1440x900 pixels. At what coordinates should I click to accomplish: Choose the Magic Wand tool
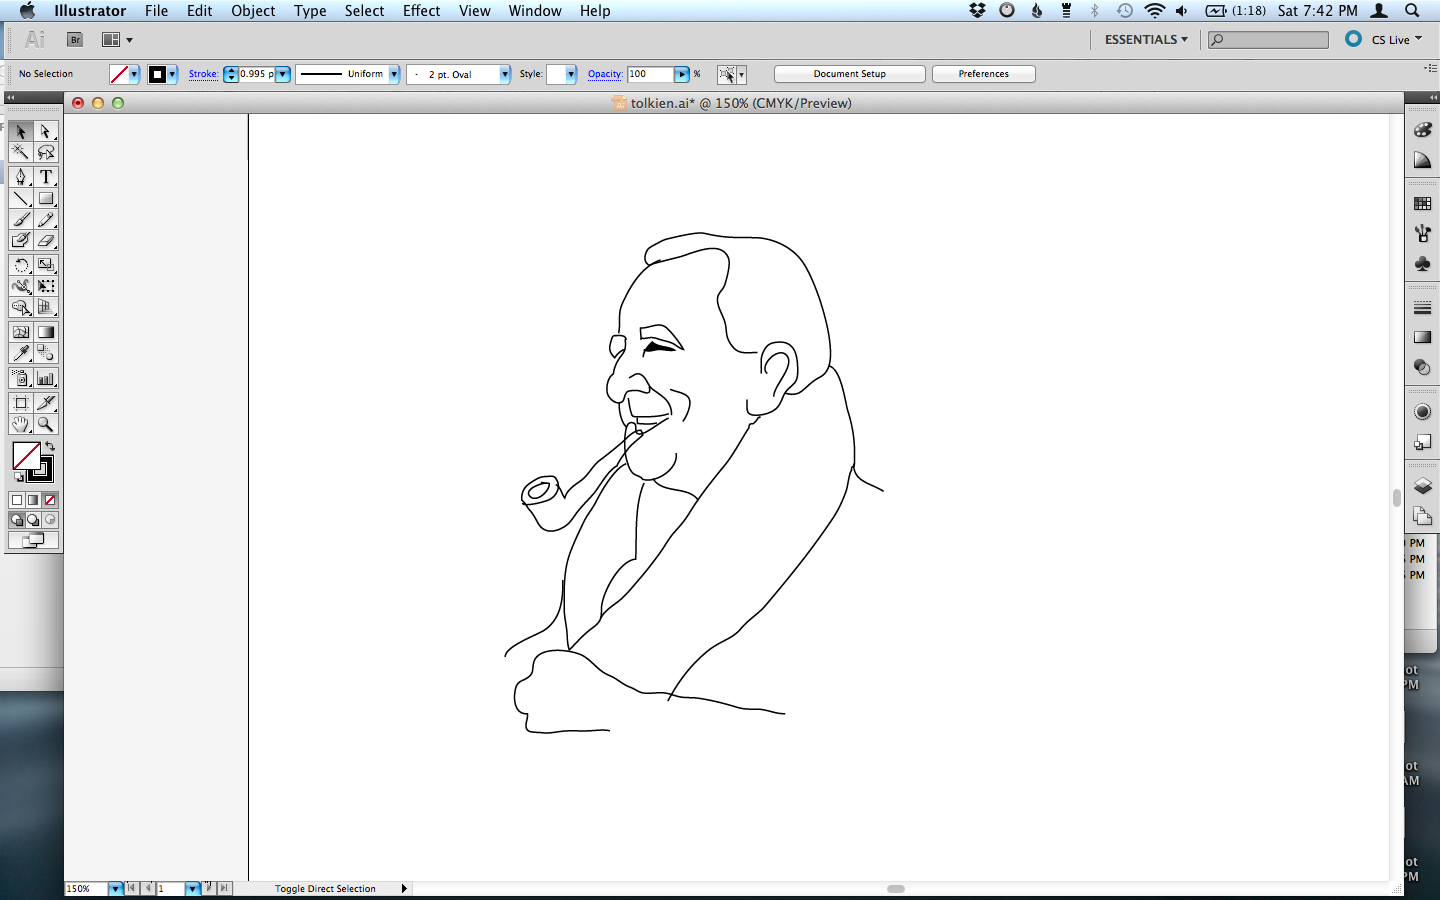pyautogui.click(x=20, y=152)
